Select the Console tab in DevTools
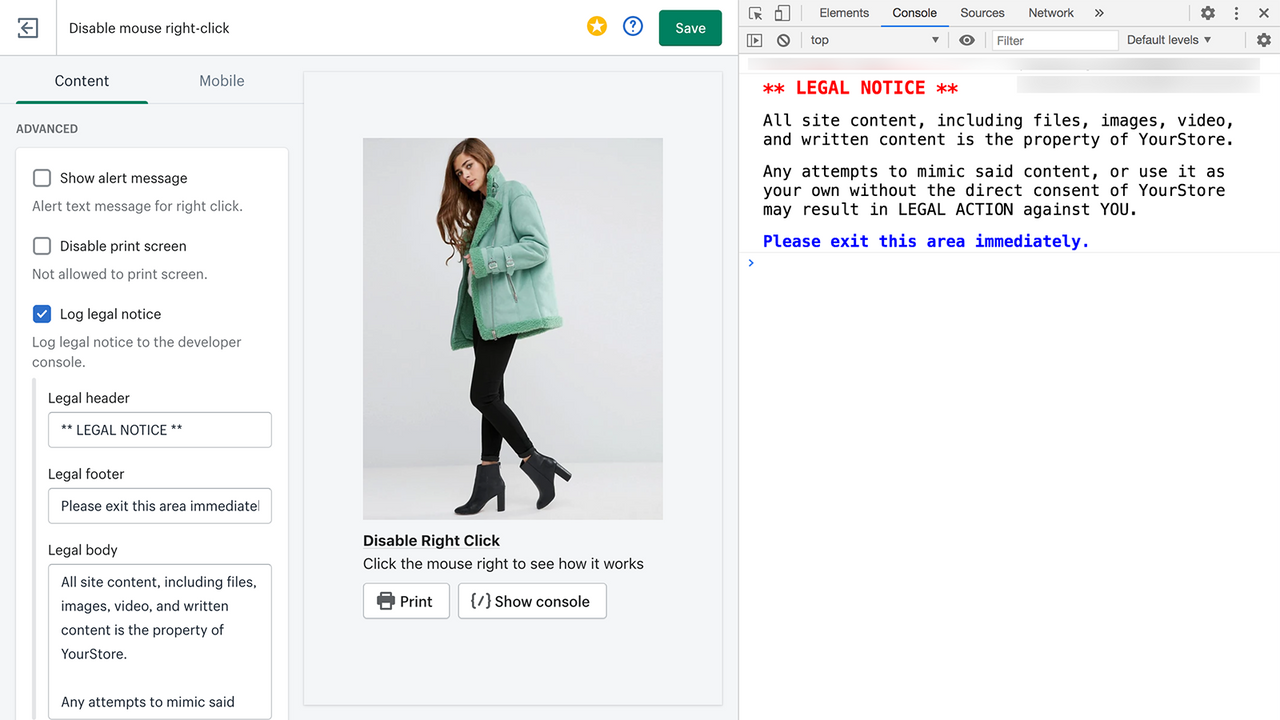The width and height of the screenshot is (1280, 720). click(915, 13)
